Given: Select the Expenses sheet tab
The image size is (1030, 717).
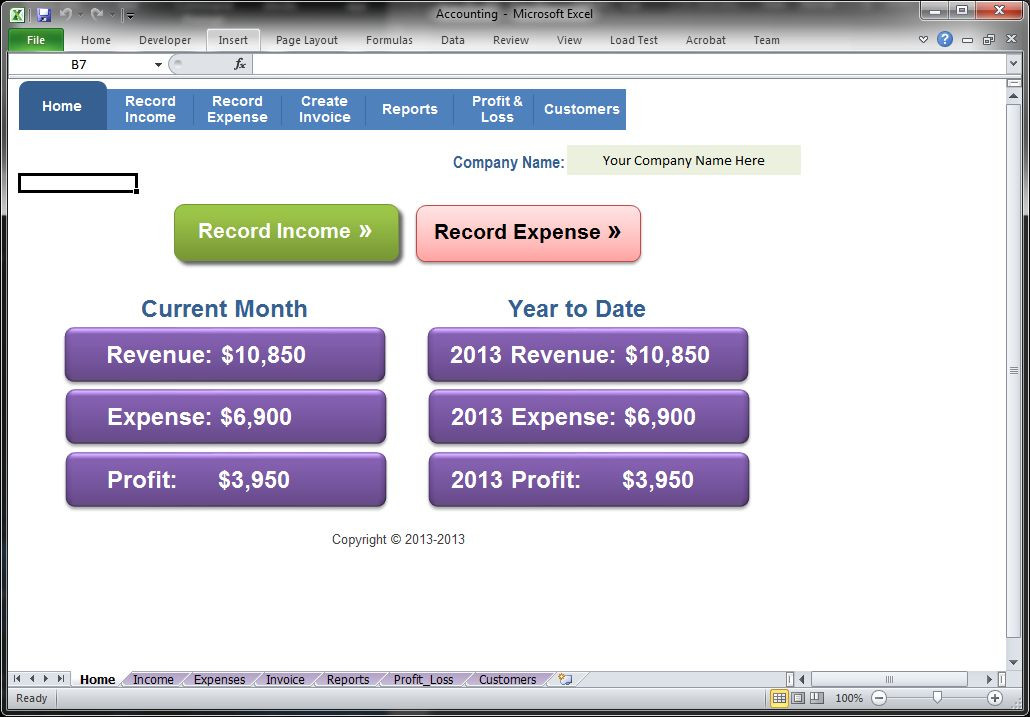Looking at the screenshot, I should click(219, 680).
